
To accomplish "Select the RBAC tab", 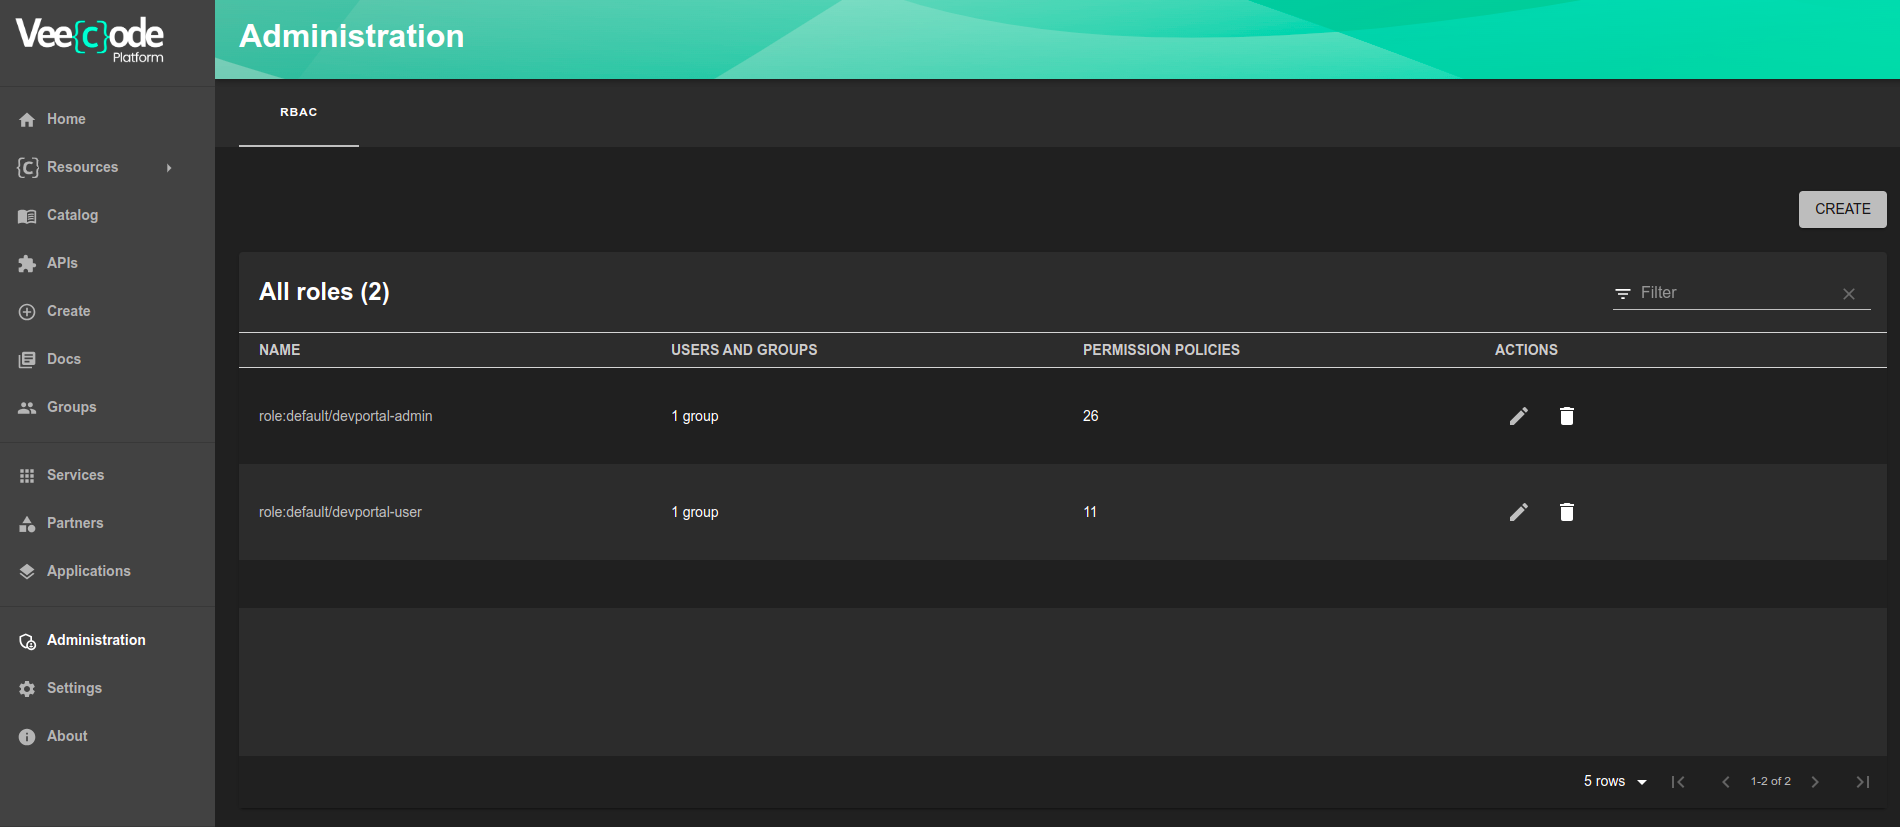I will tap(298, 113).
